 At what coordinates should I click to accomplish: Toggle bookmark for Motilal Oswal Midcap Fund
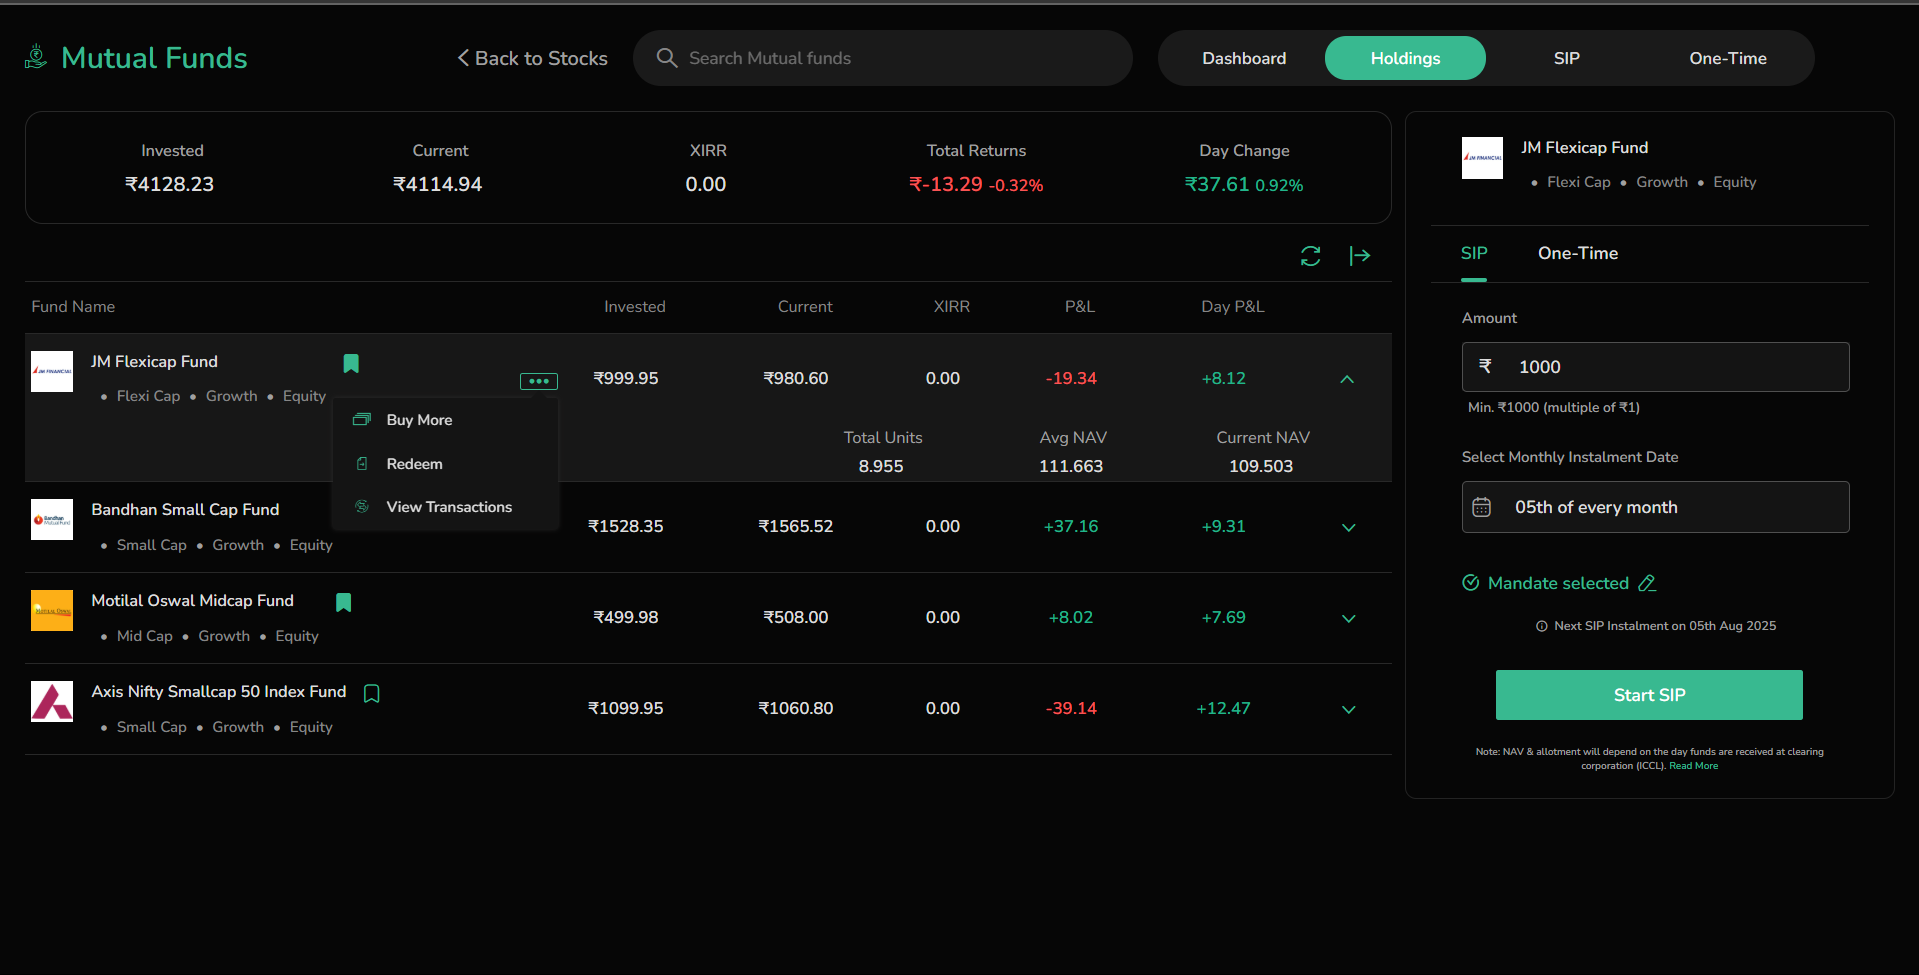coord(343,602)
